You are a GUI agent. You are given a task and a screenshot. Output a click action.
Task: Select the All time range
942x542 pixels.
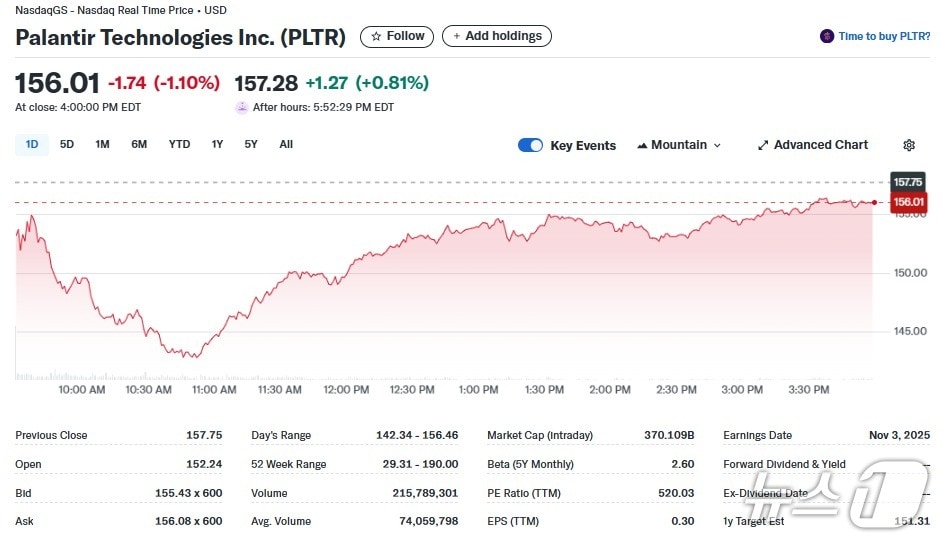pos(286,144)
